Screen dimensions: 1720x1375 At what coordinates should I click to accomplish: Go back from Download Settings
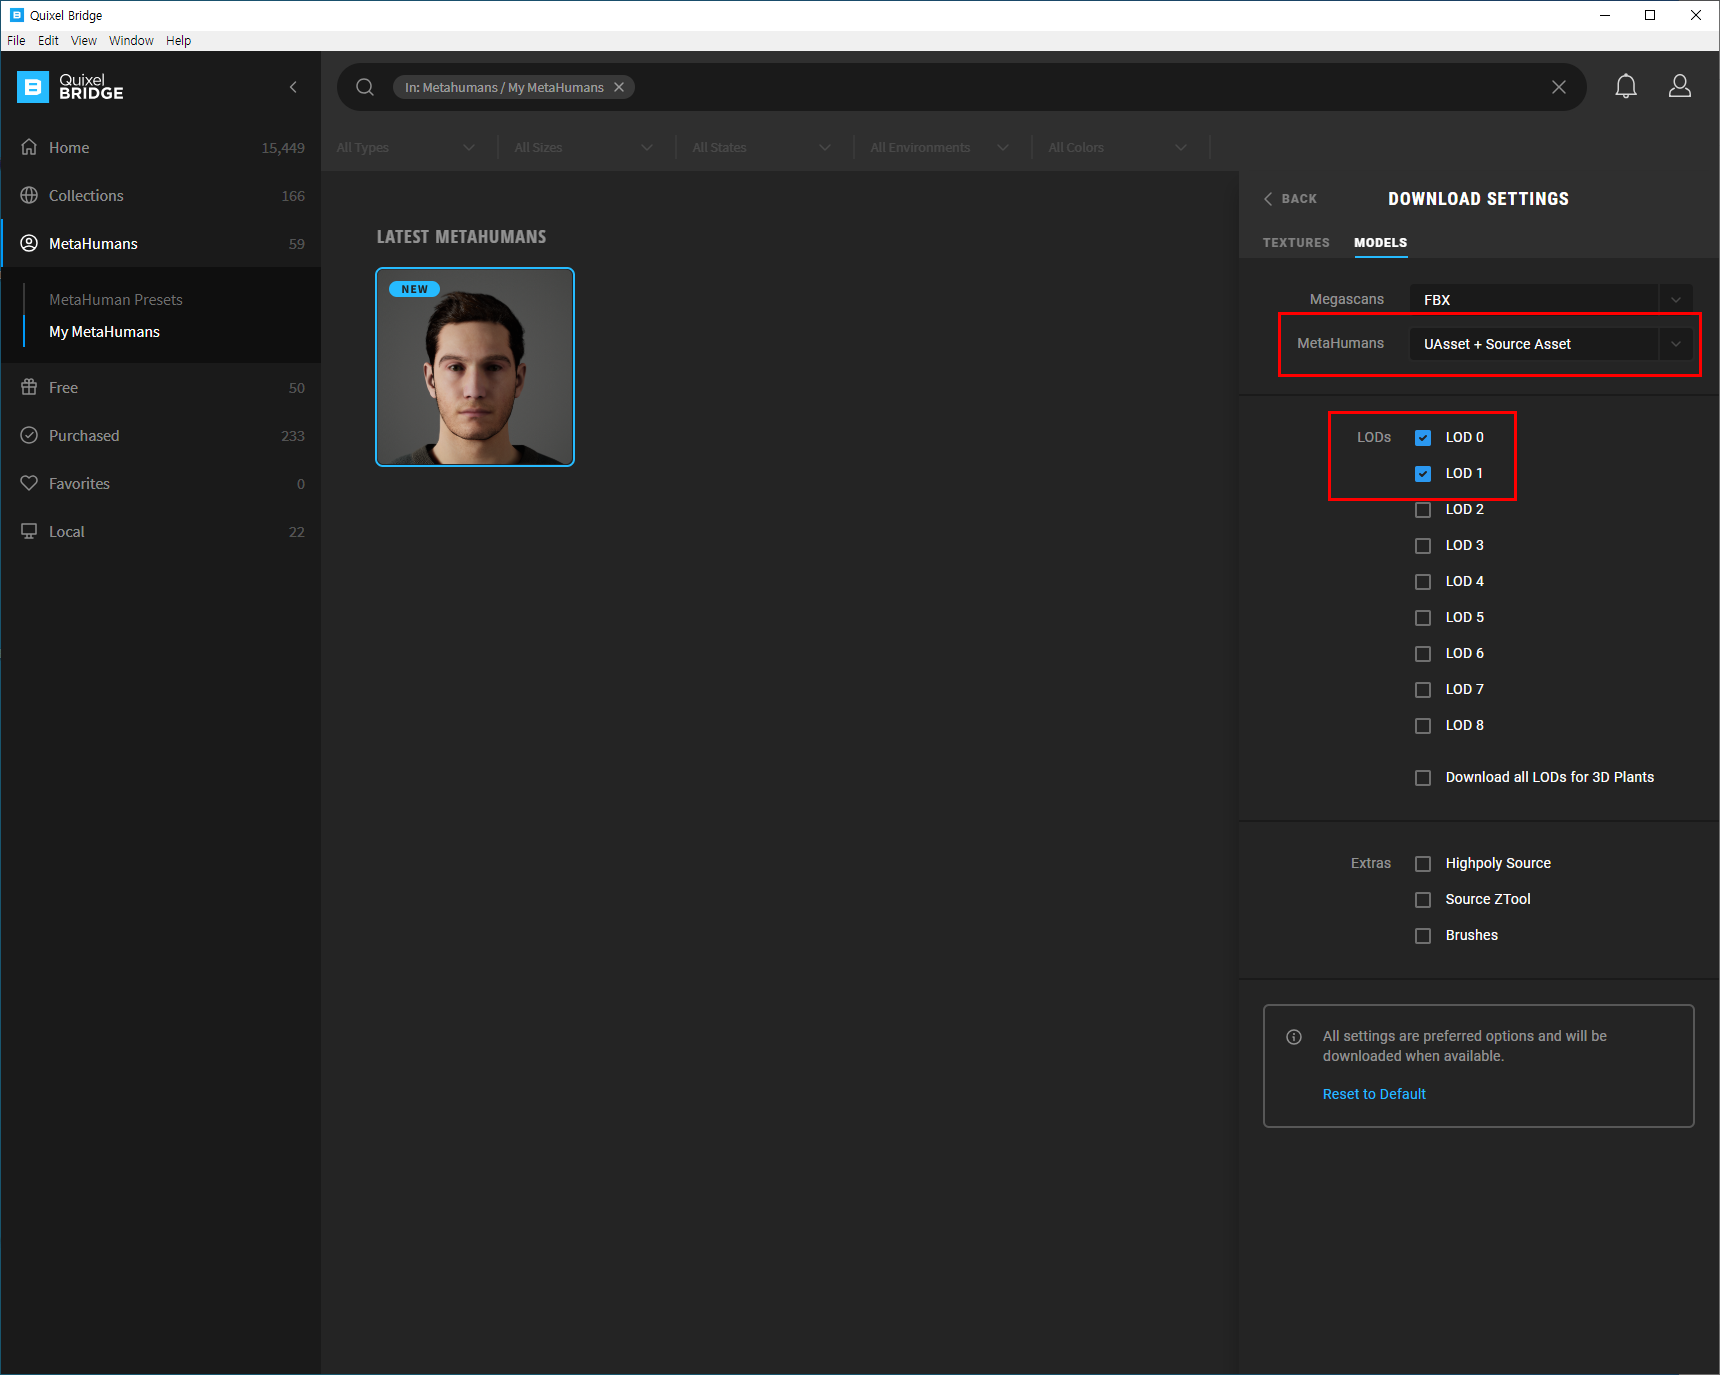click(1290, 199)
